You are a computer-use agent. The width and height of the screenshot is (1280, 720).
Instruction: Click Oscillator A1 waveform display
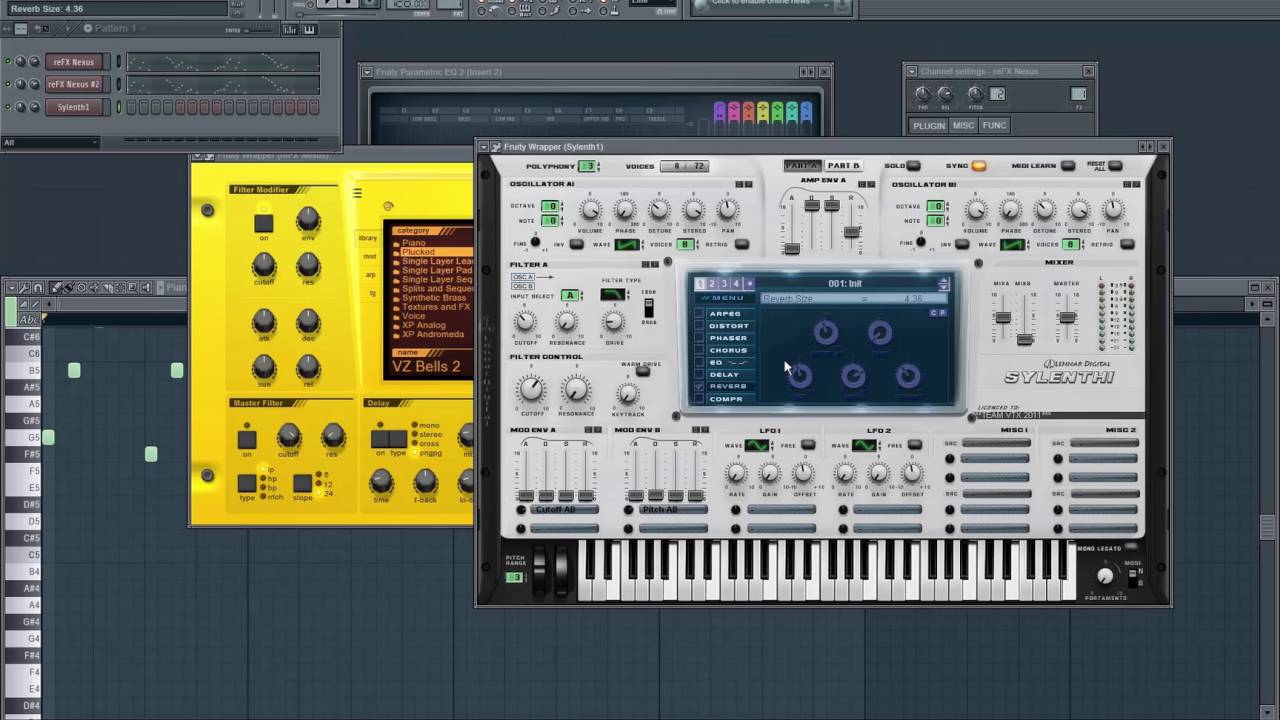tap(627, 244)
